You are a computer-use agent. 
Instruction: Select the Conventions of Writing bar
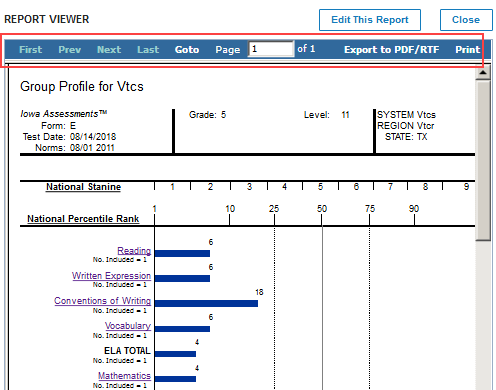point(206,303)
